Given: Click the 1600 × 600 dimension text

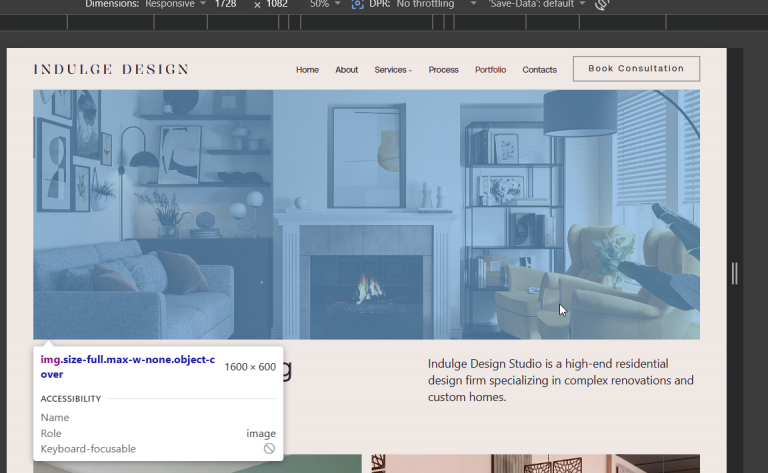Looking at the screenshot, I should [250, 367].
